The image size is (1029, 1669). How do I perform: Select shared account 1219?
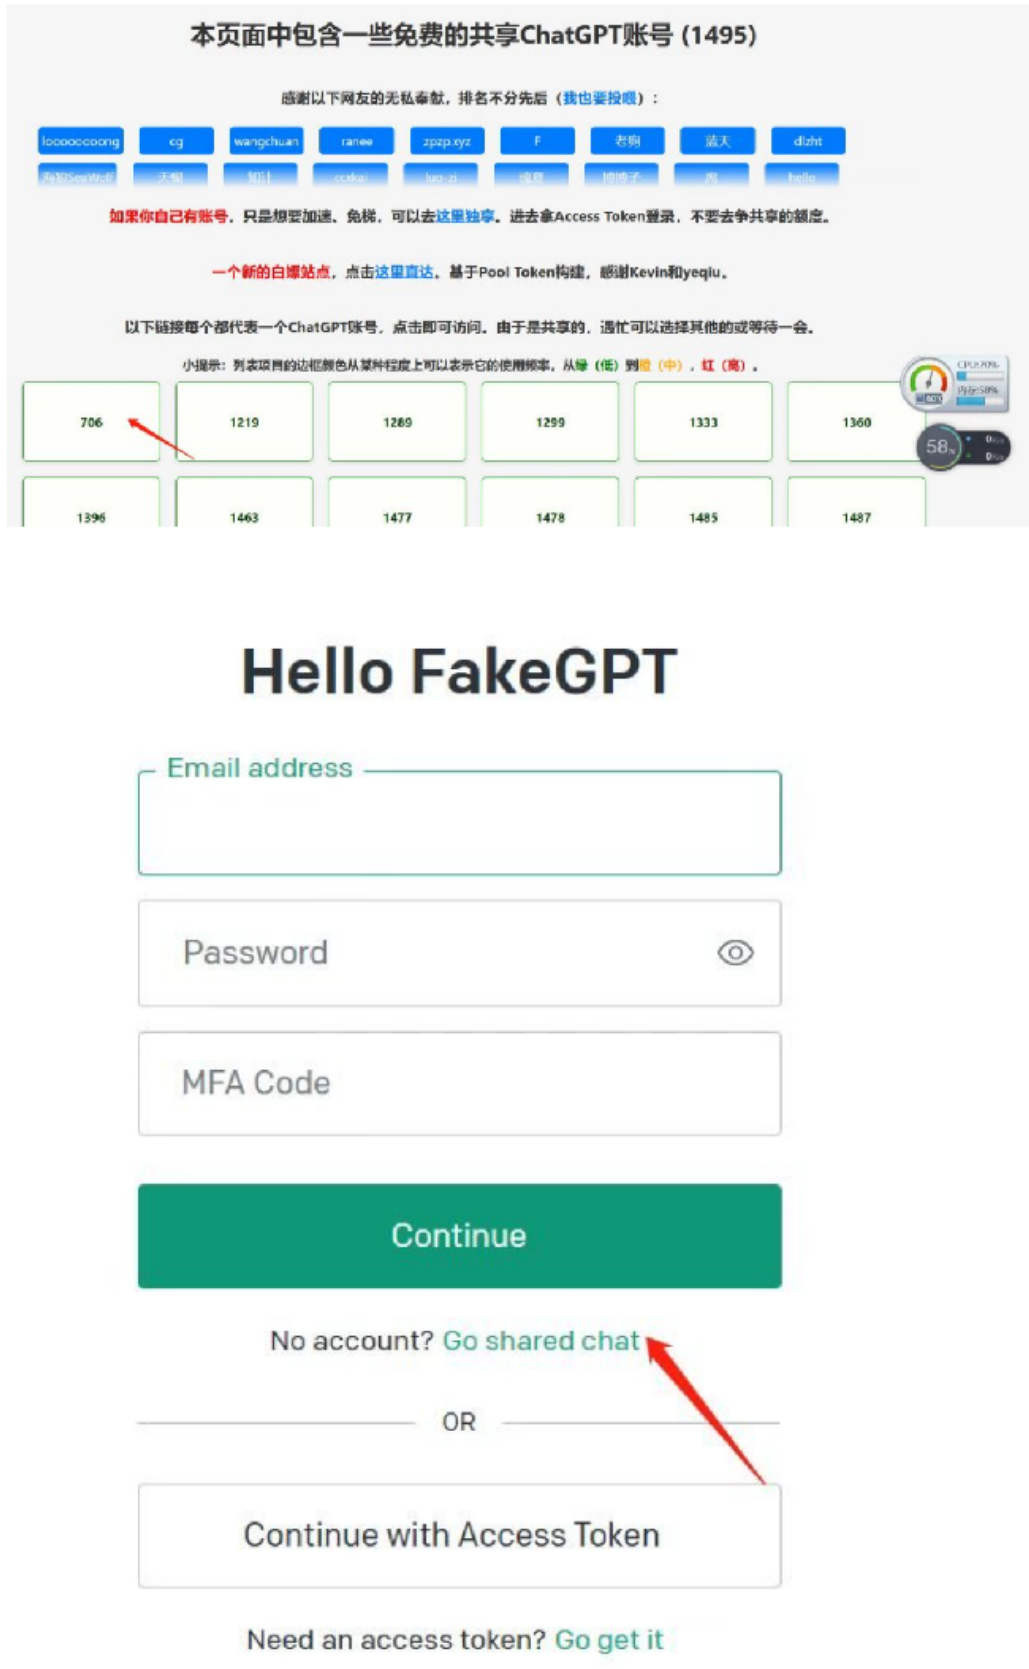[244, 422]
